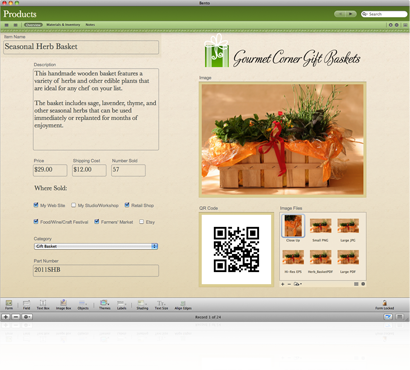Remove image file with minus icon

click(x=289, y=284)
